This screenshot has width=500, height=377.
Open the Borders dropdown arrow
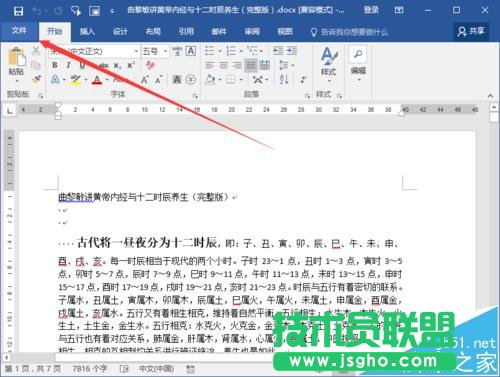(x=241, y=80)
